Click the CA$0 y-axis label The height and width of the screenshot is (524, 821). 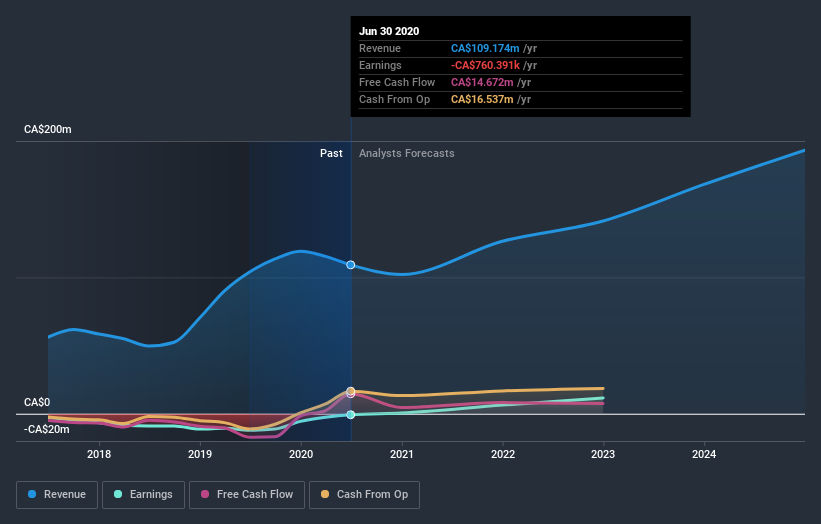tap(37, 402)
